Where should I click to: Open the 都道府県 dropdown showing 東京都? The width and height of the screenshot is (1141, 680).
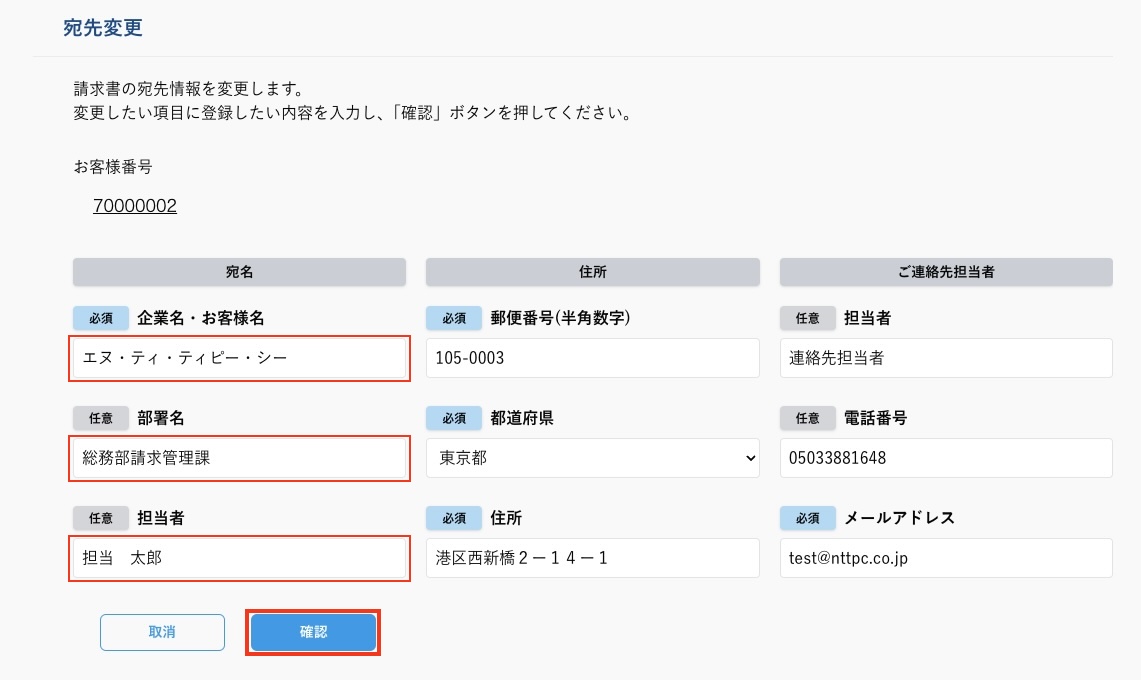pyautogui.click(x=592, y=458)
